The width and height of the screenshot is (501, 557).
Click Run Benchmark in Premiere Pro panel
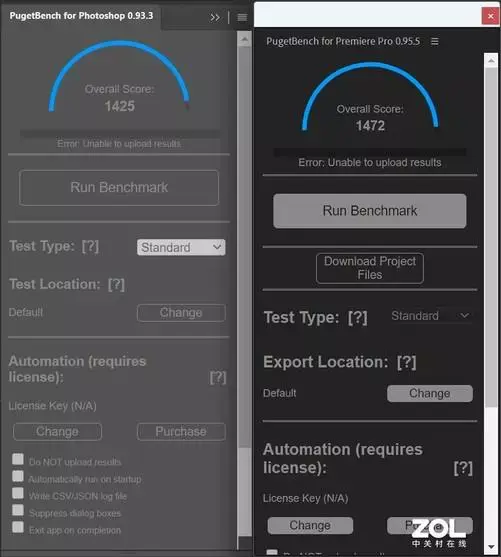click(370, 211)
